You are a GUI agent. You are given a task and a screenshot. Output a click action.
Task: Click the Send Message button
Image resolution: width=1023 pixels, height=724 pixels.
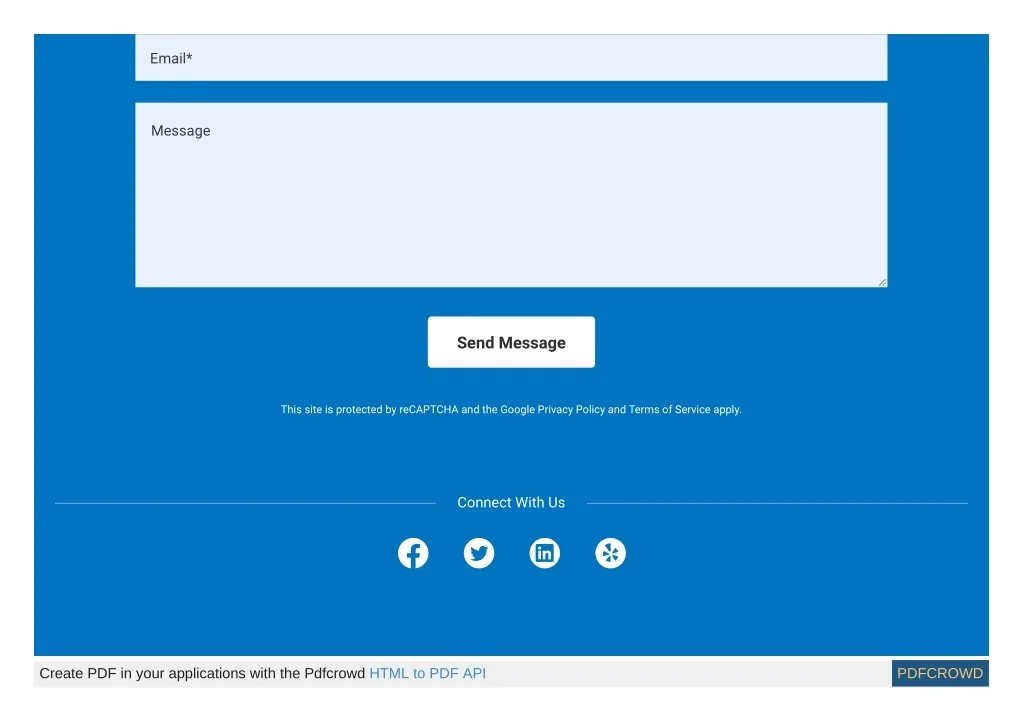coord(511,342)
